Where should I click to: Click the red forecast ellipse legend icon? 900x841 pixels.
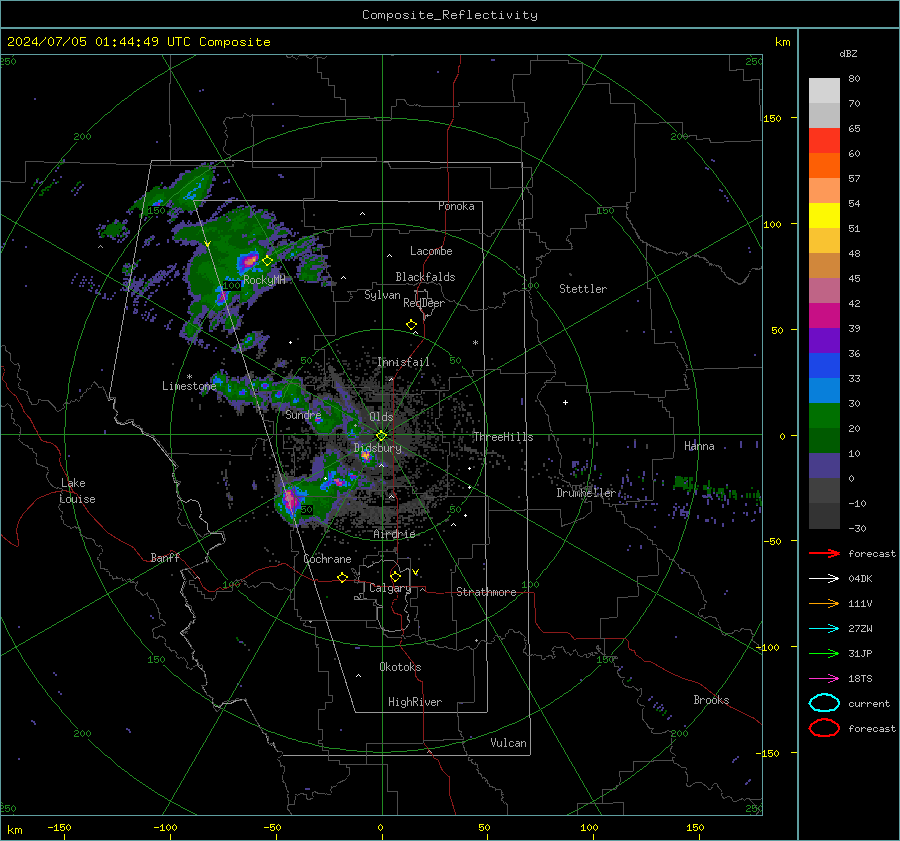(x=824, y=728)
